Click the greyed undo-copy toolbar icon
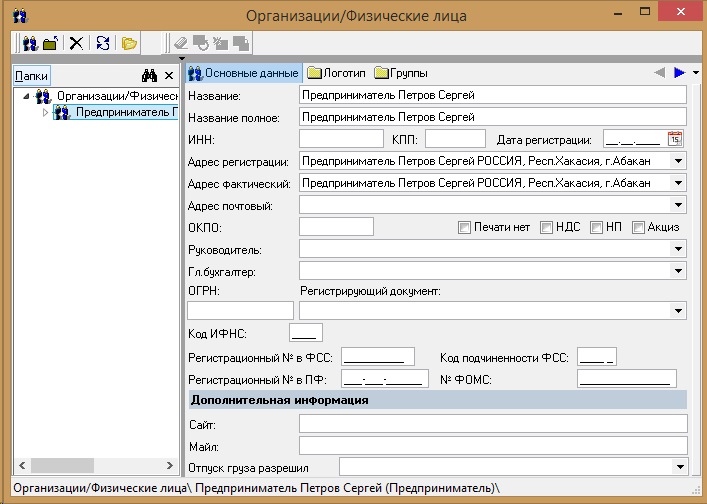The height and width of the screenshot is (504, 707). pos(201,43)
